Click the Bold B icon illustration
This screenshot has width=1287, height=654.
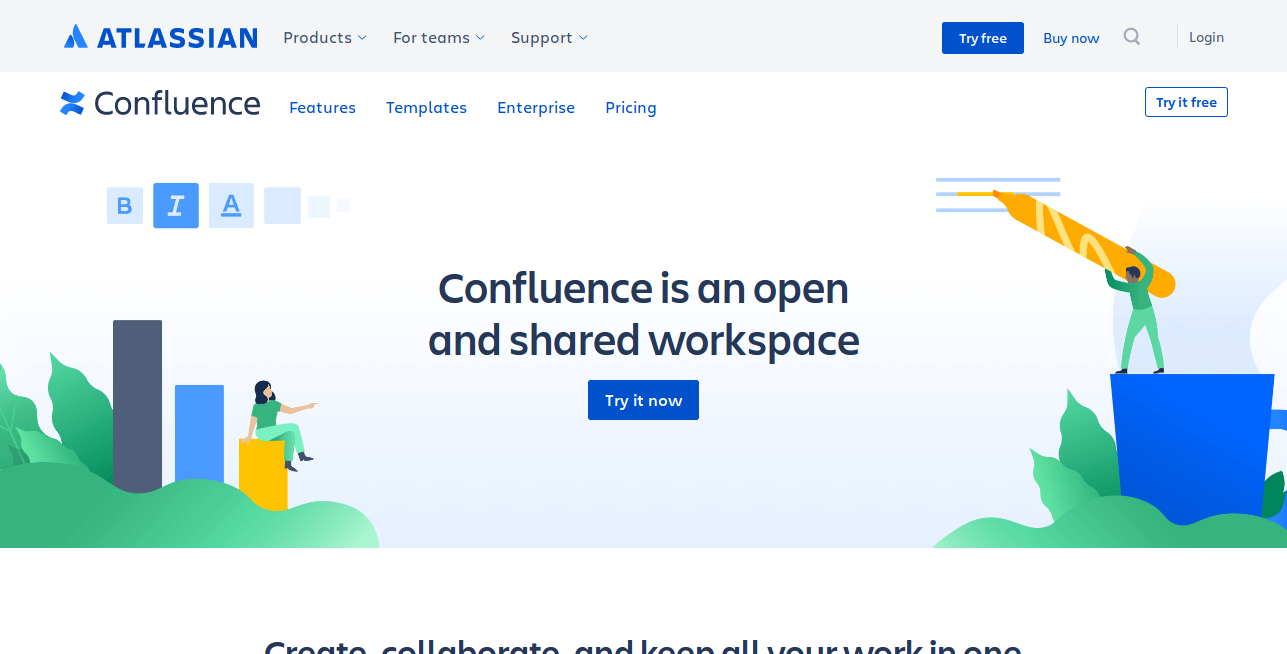125,206
